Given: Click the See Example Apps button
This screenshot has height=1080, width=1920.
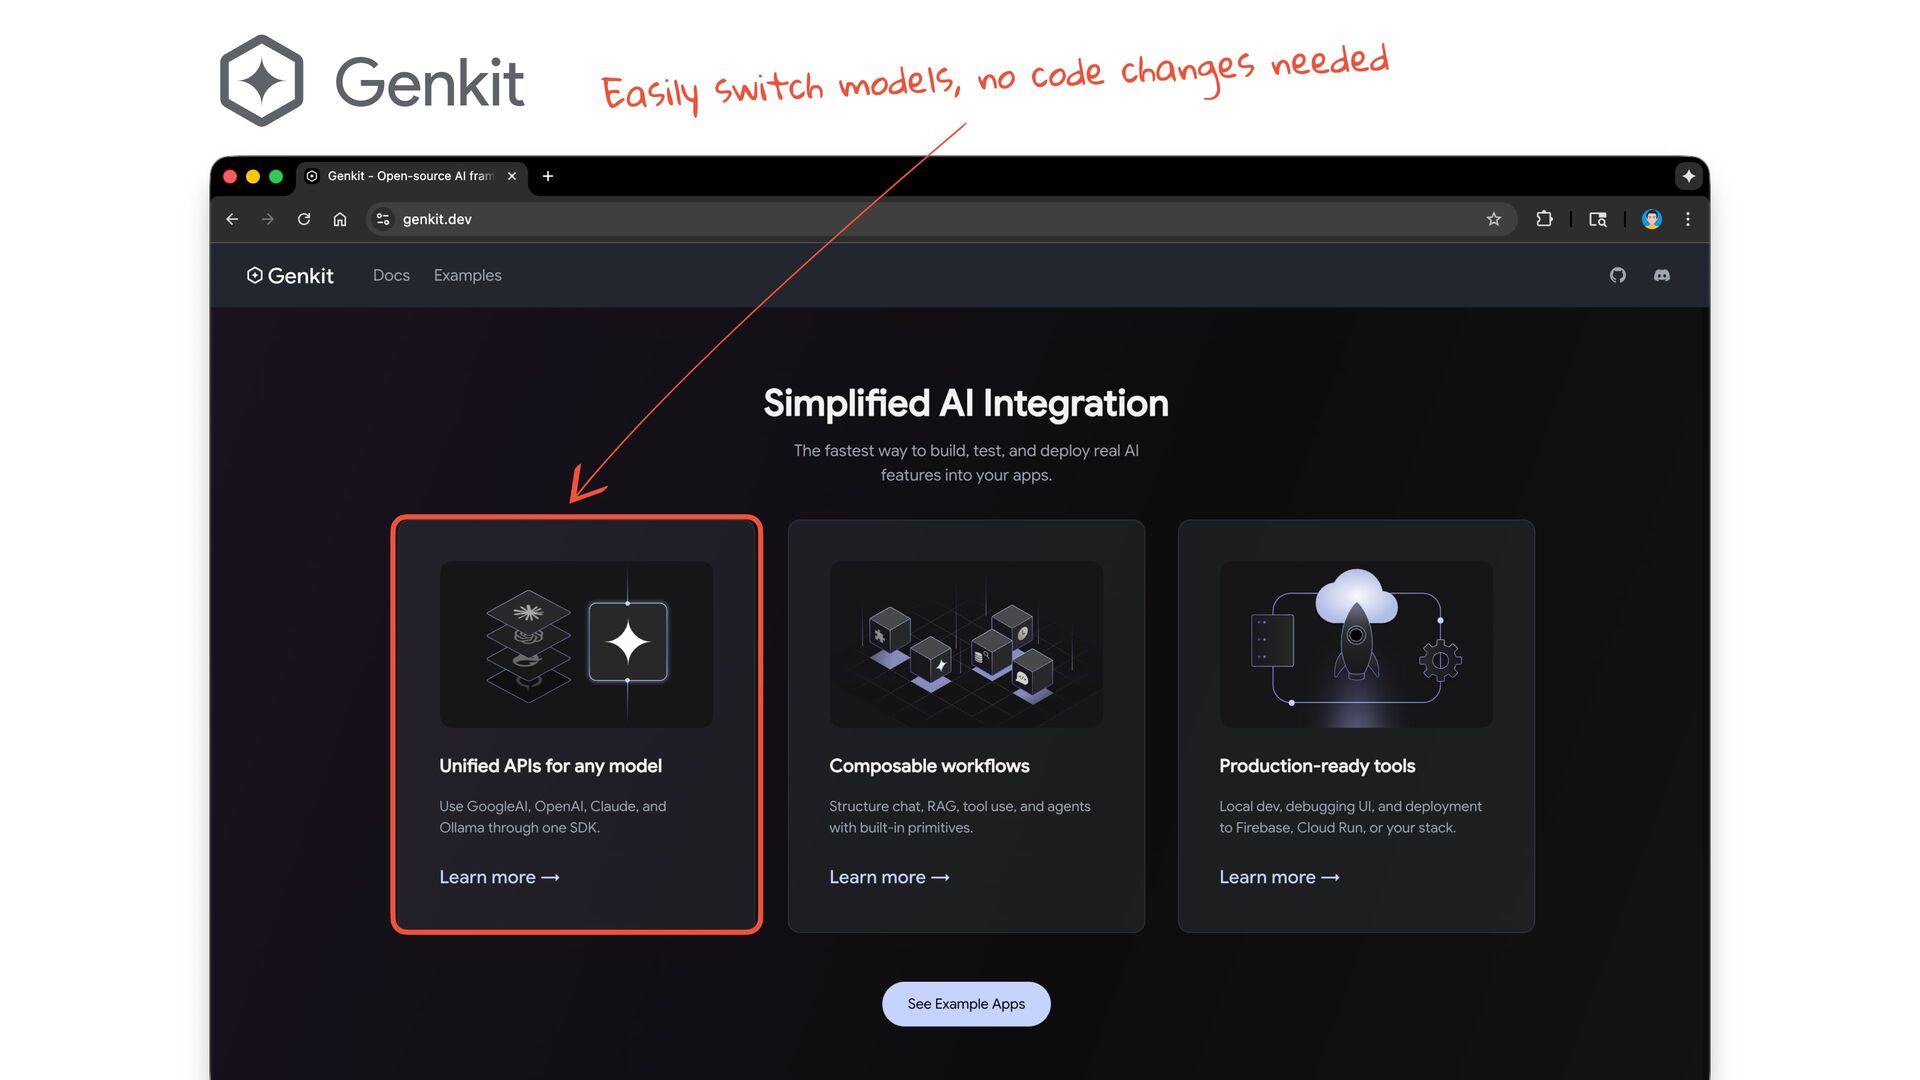Looking at the screenshot, I should pyautogui.click(x=966, y=1004).
